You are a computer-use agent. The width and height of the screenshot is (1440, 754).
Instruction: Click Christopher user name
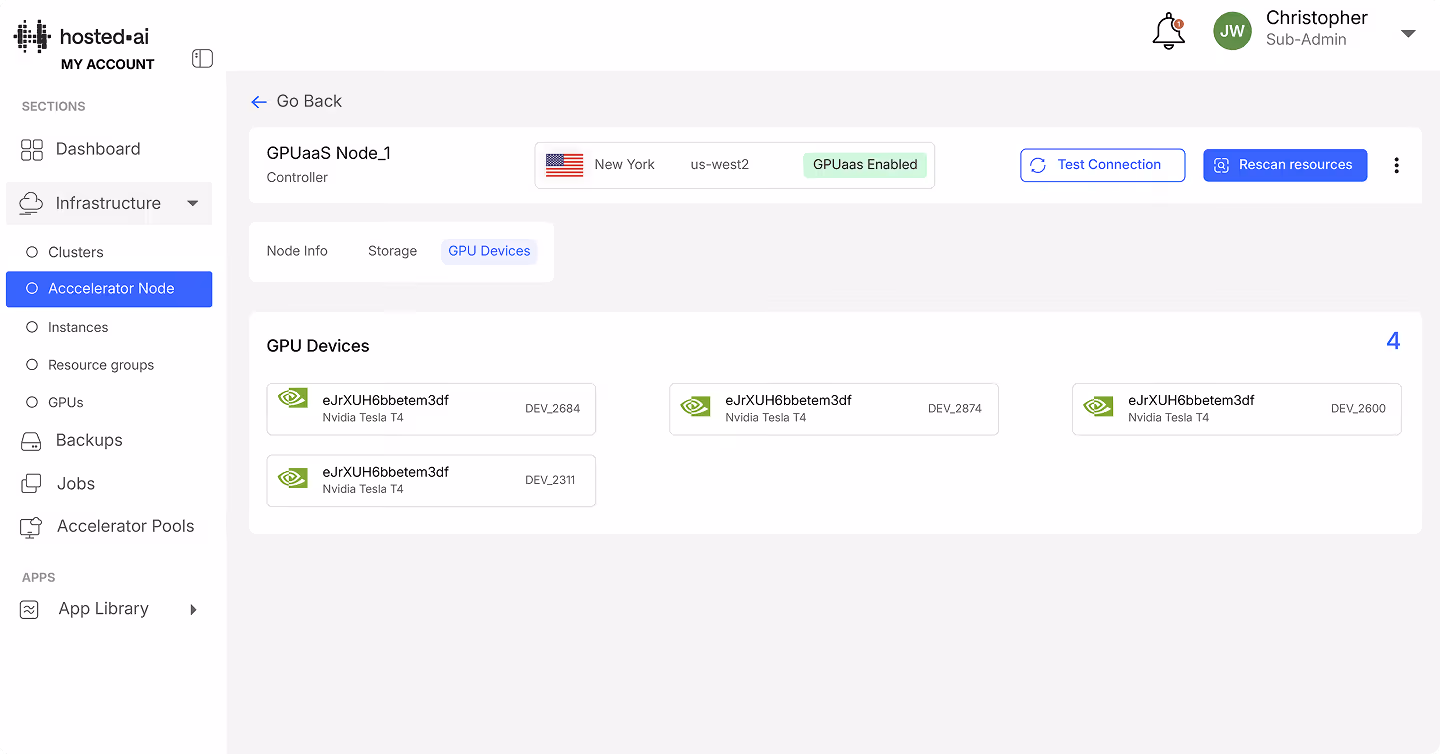pos(1317,18)
